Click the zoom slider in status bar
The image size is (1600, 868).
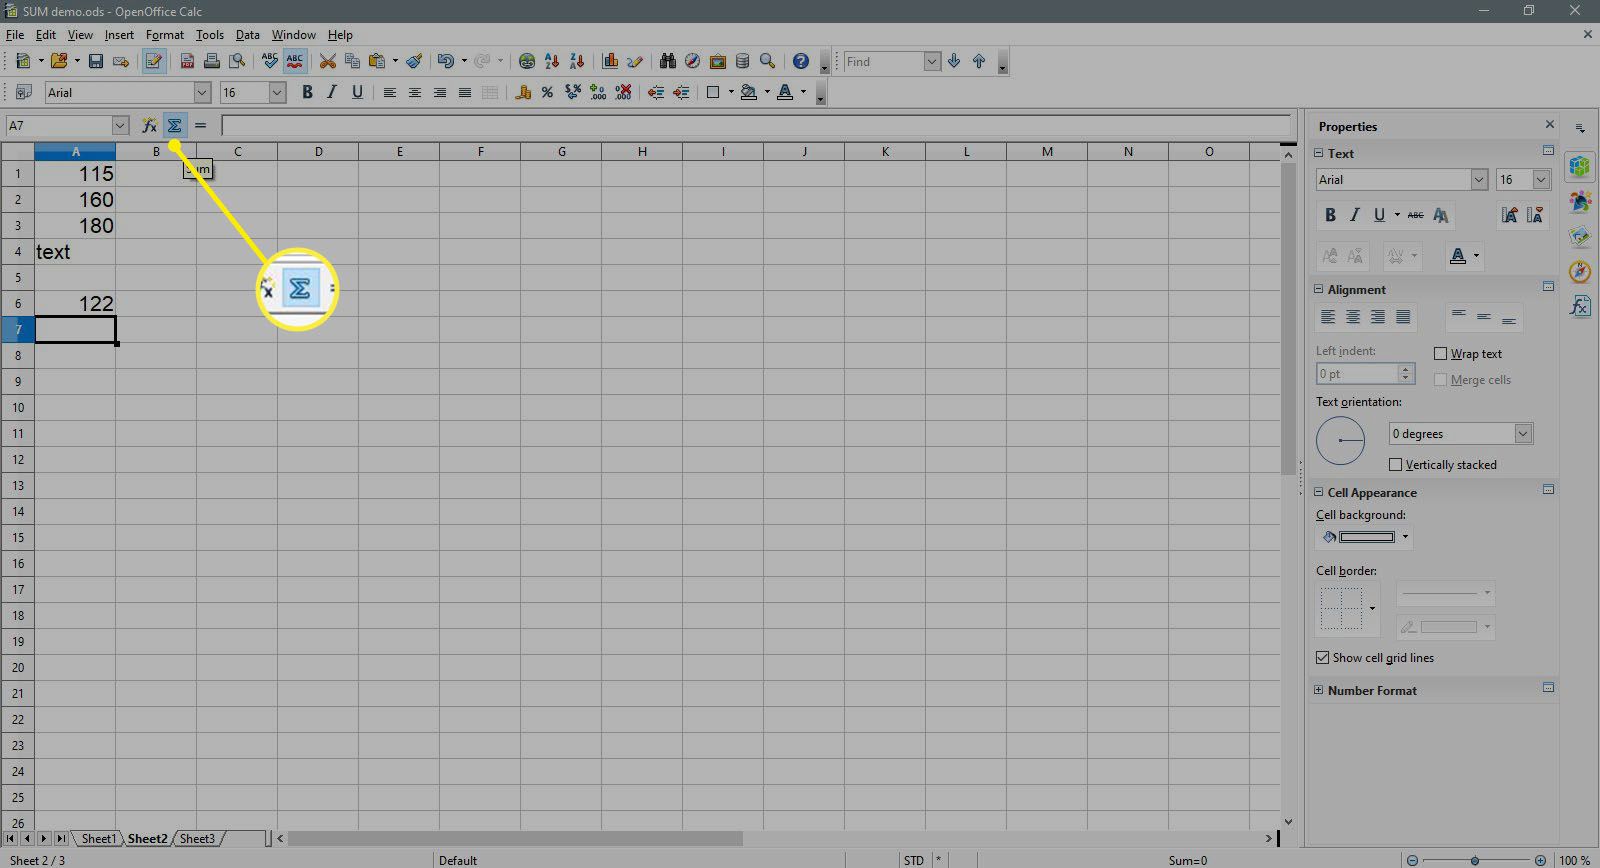1475,860
